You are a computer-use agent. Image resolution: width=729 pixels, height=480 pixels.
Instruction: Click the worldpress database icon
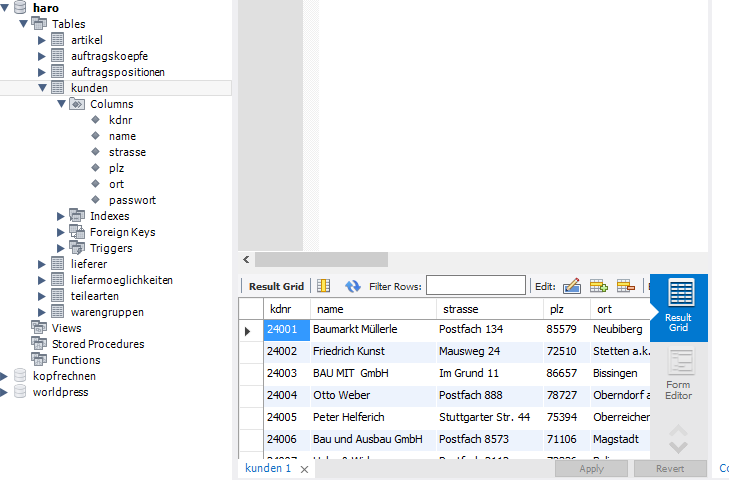(20, 392)
